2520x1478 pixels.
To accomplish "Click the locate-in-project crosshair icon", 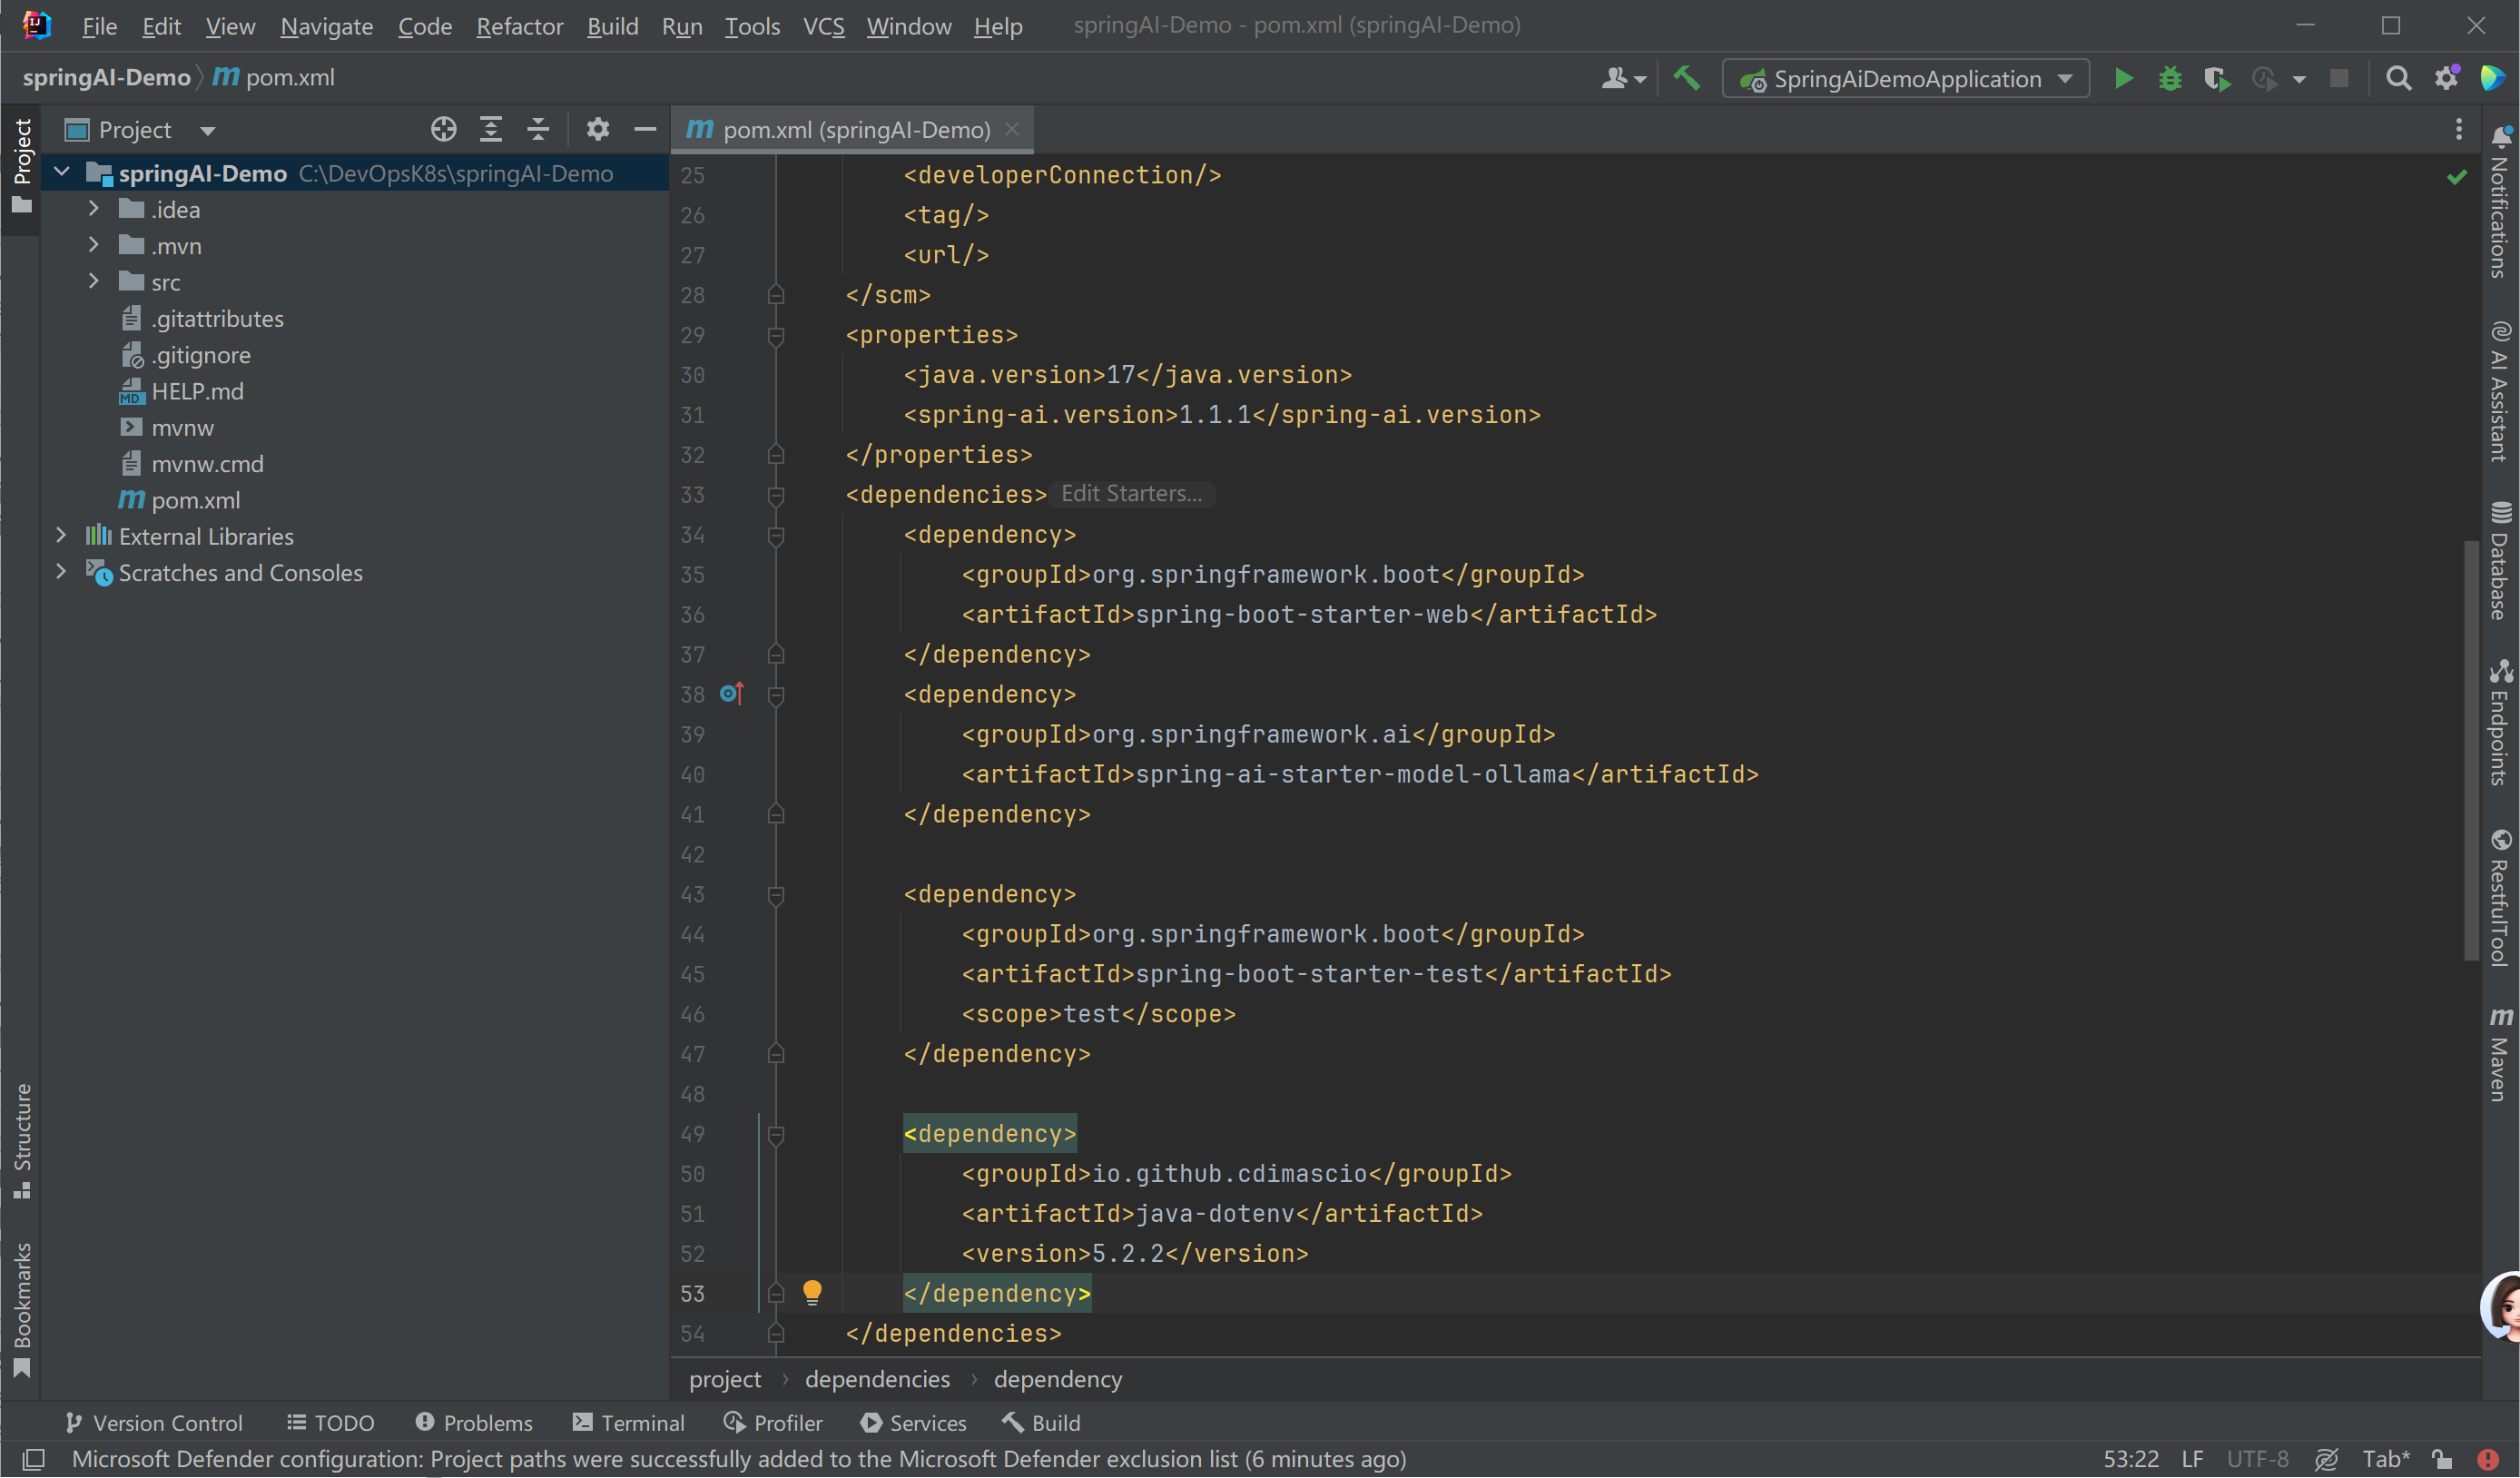I will tap(443, 129).
